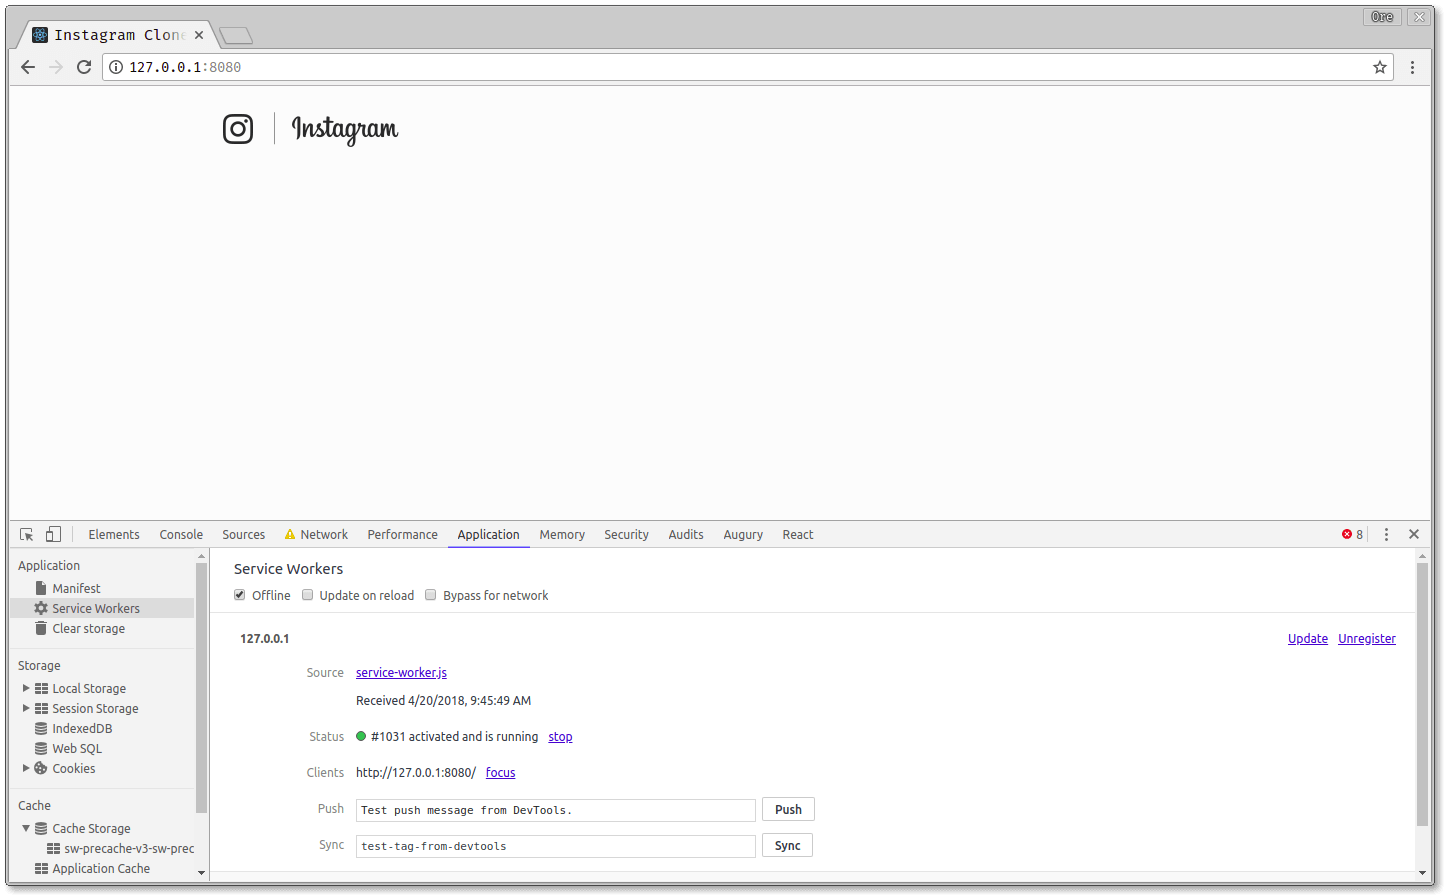
Task: Open service-worker.js source link
Action: point(401,673)
